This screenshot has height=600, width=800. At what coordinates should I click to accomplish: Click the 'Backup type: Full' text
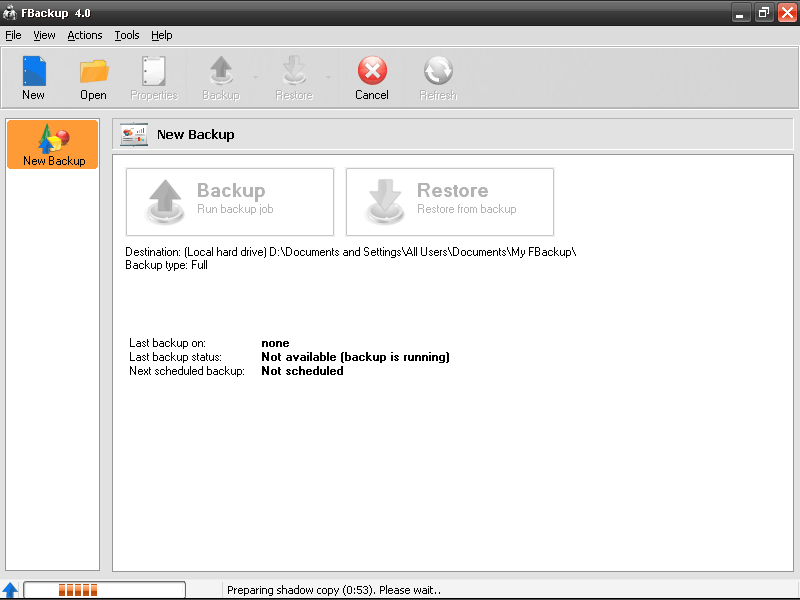pyautogui.click(x=166, y=265)
